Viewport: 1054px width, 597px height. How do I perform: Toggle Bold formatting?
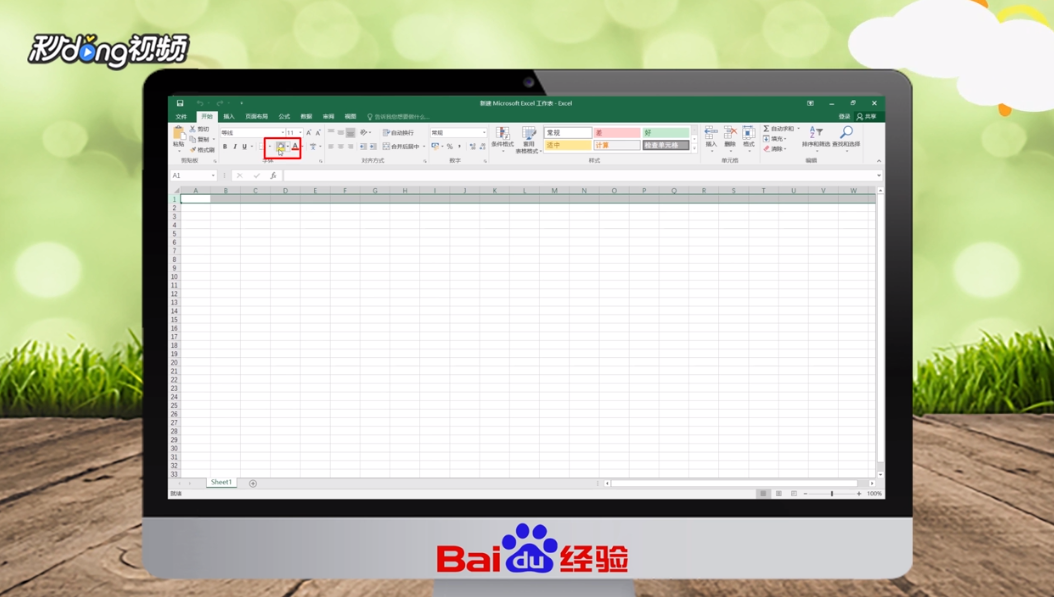coord(225,146)
